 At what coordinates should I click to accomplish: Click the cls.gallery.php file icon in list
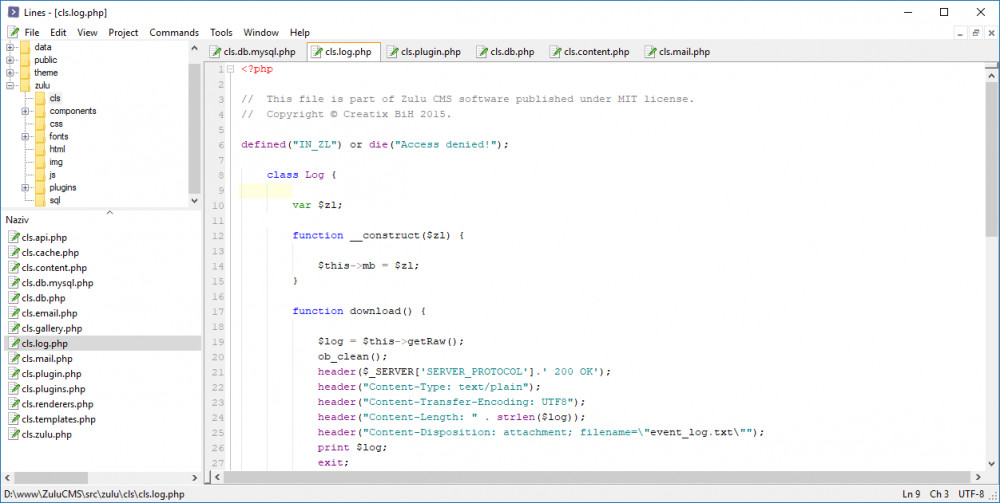coord(13,328)
